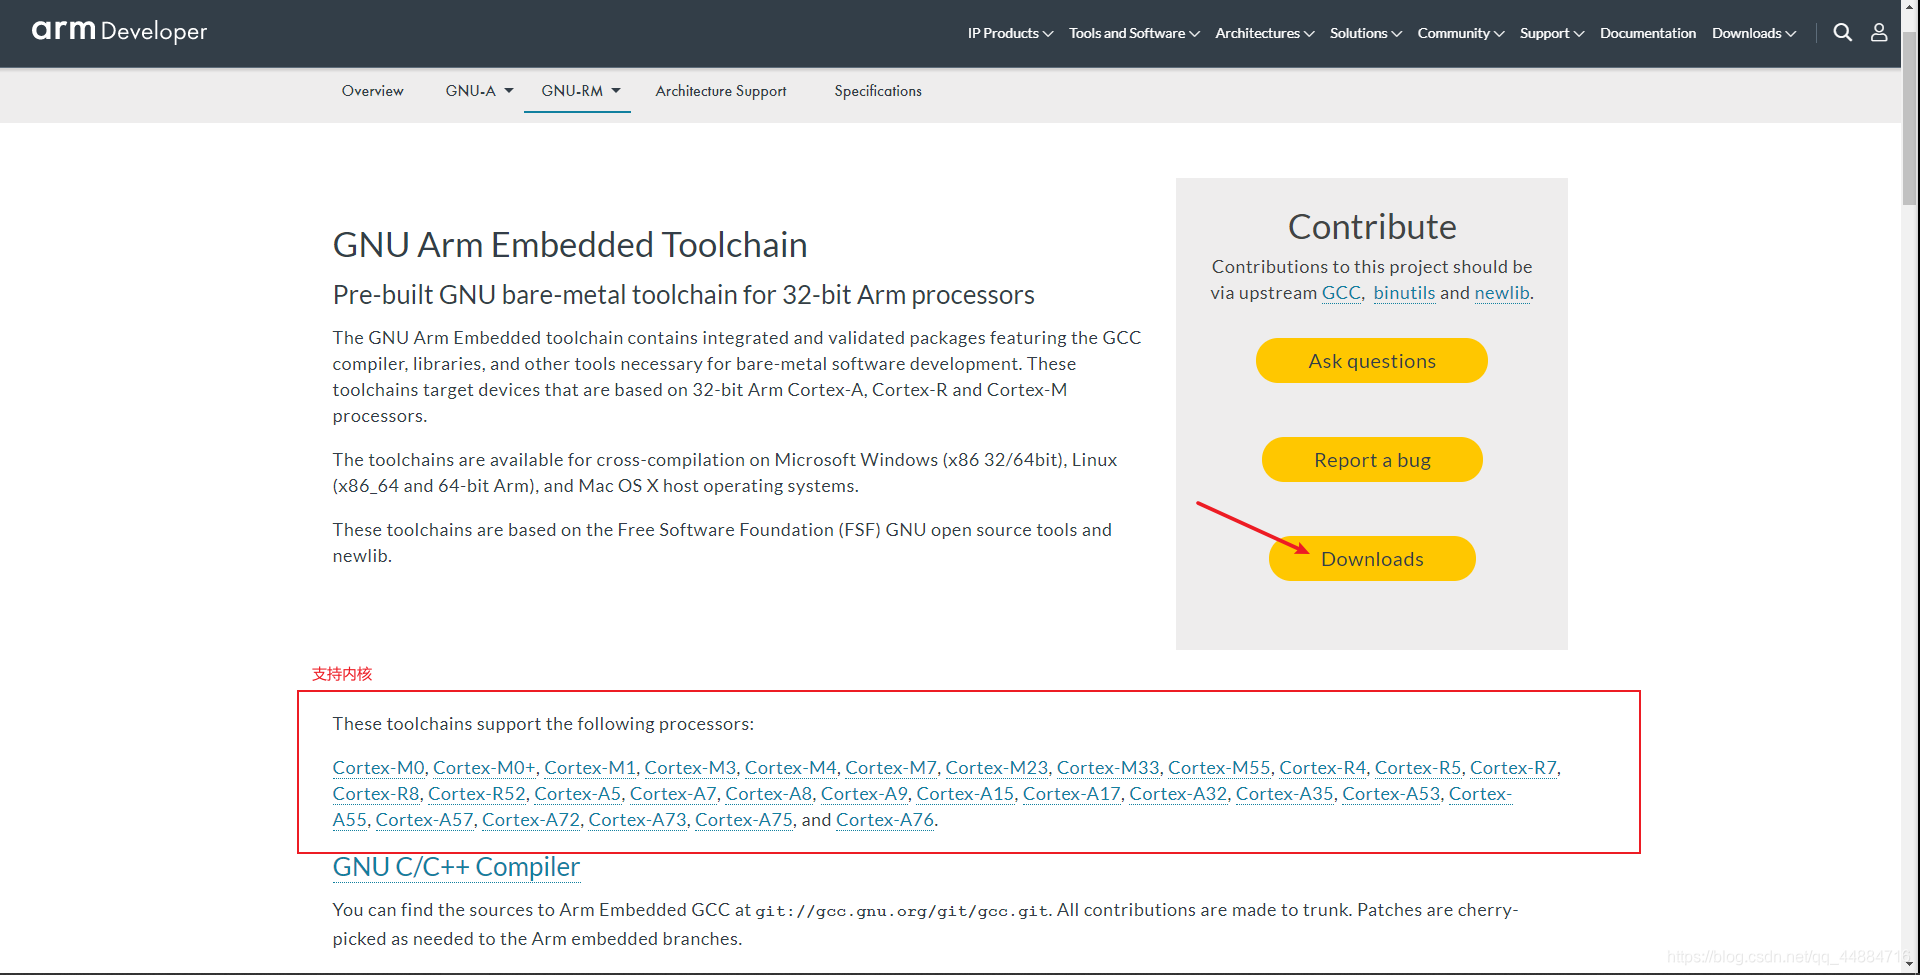Click the yellow Downloads button
This screenshot has height=975, width=1920.
(x=1372, y=558)
